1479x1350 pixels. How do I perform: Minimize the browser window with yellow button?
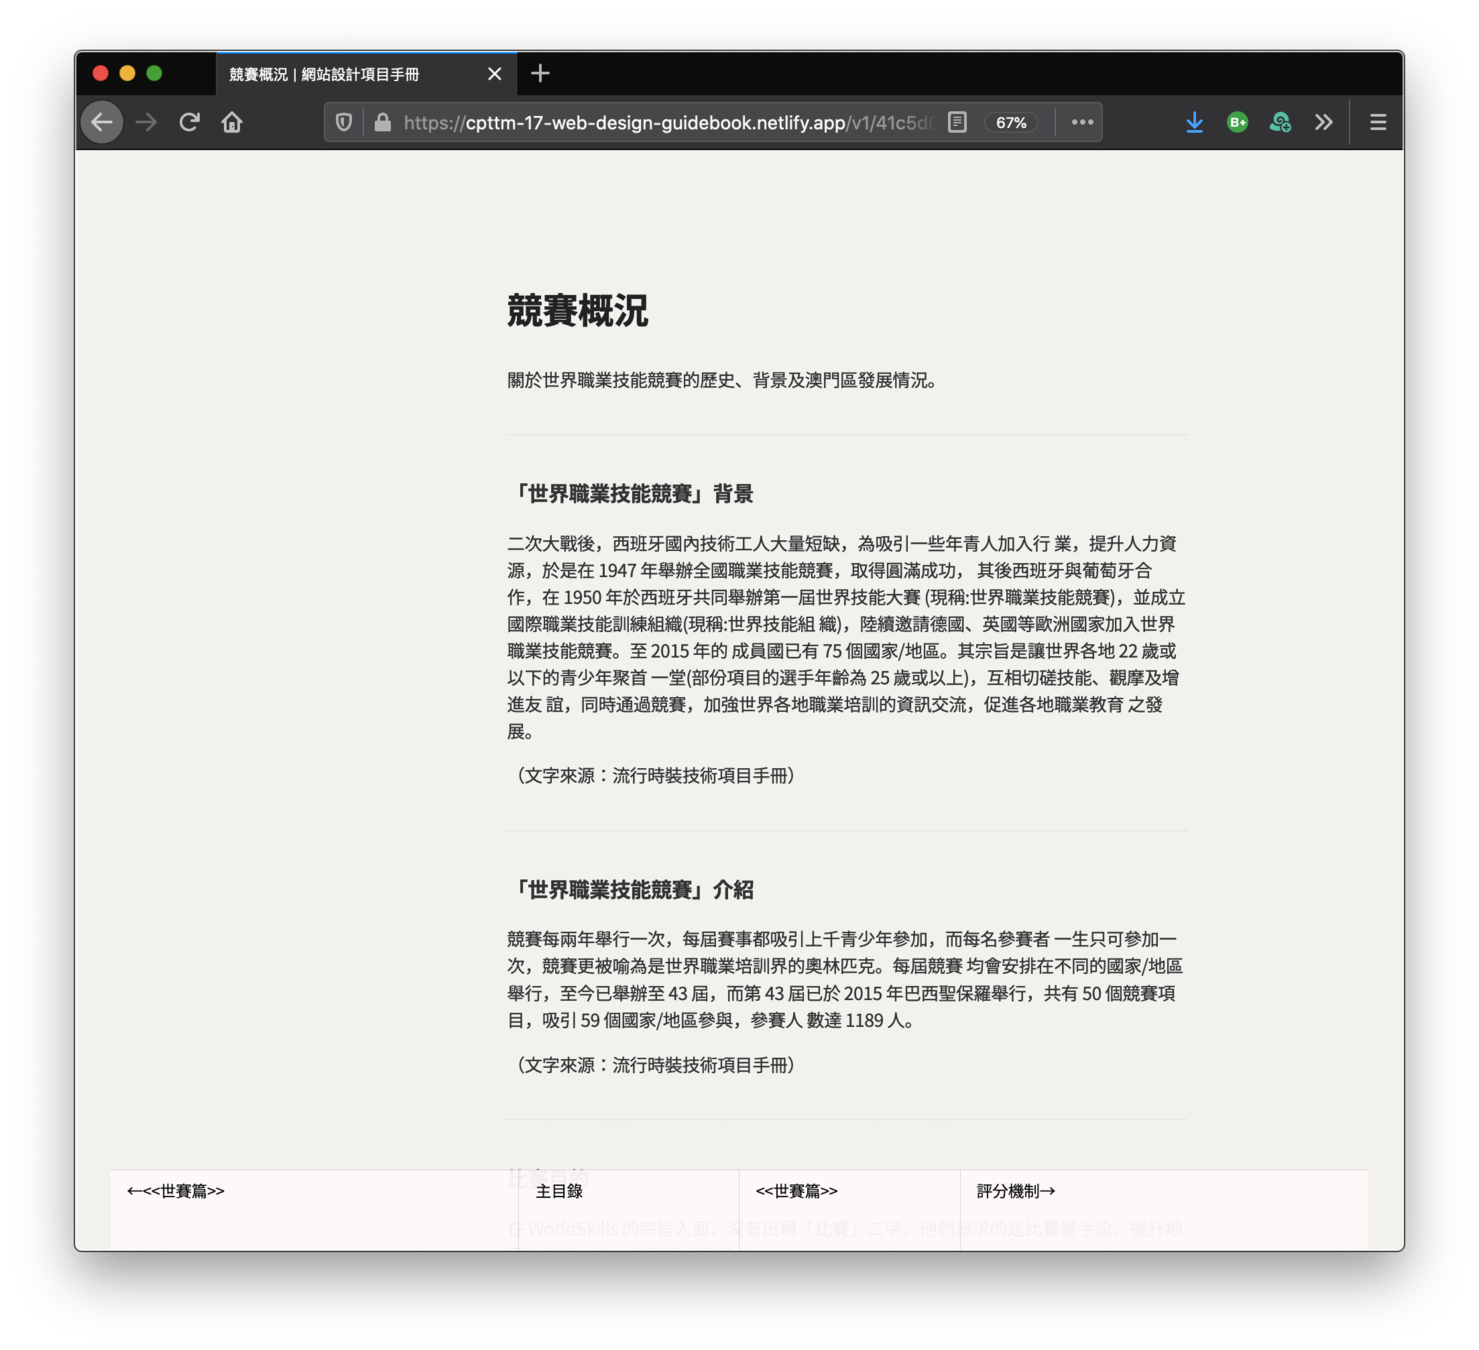point(127,73)
